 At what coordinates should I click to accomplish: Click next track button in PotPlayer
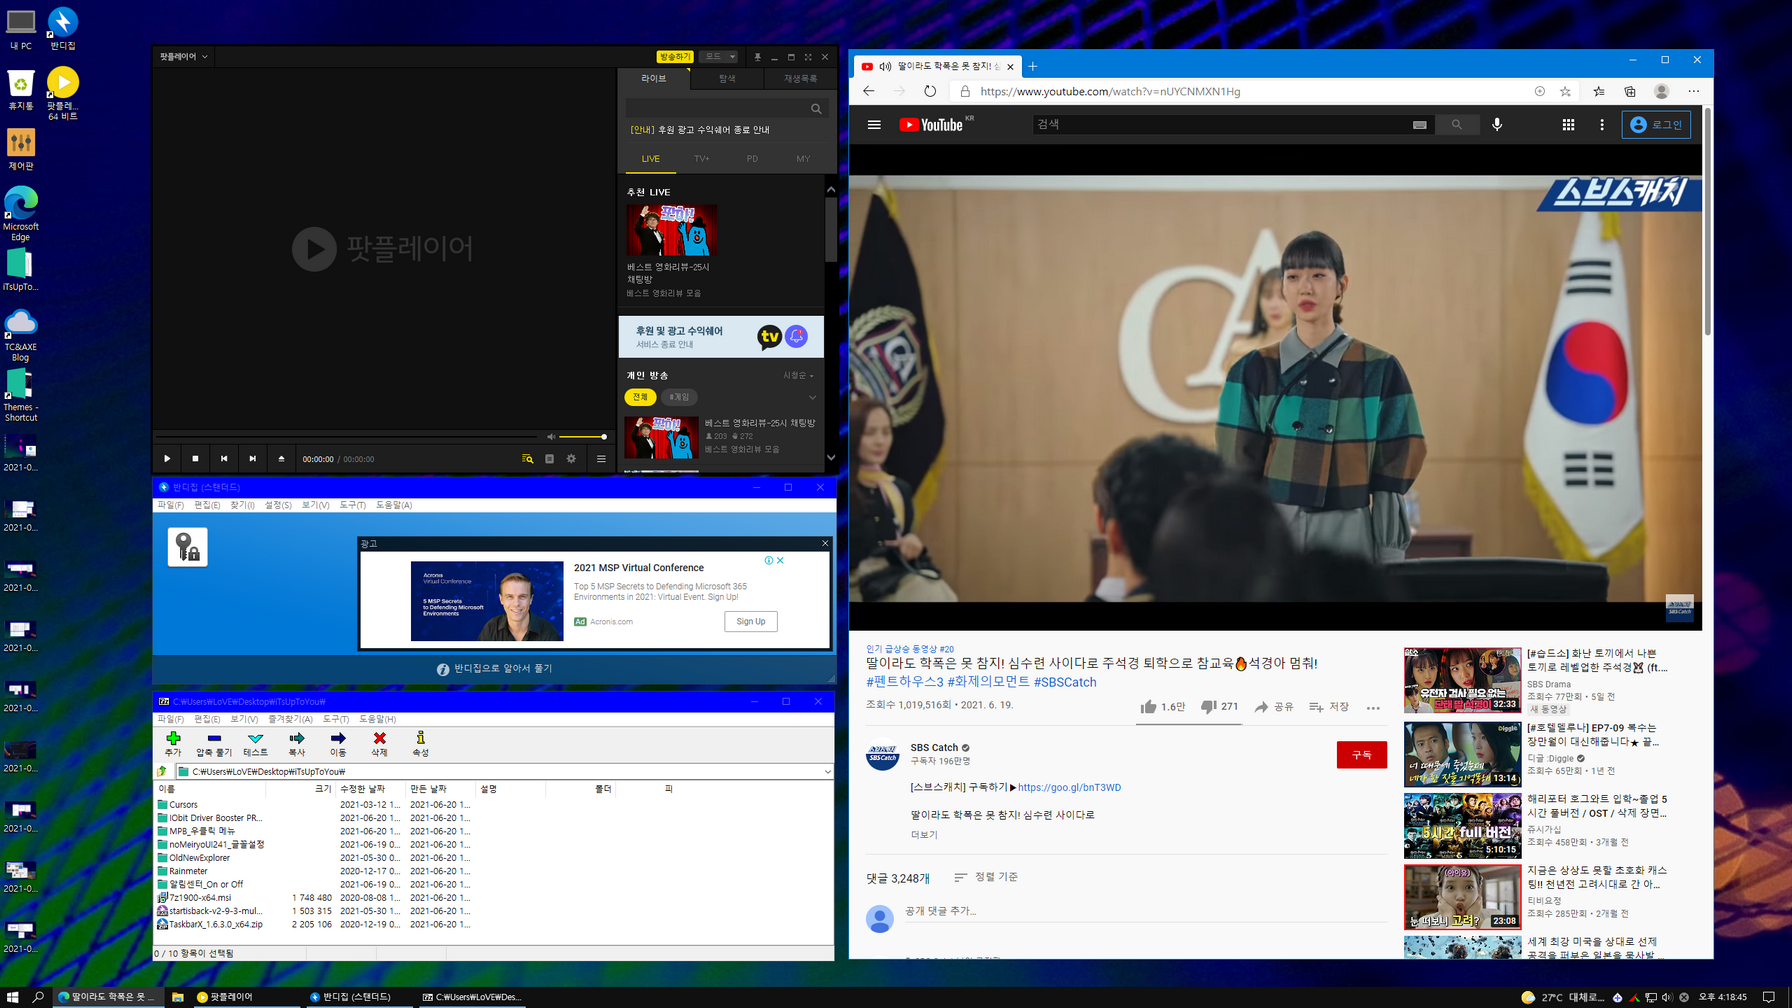(252, 459)
